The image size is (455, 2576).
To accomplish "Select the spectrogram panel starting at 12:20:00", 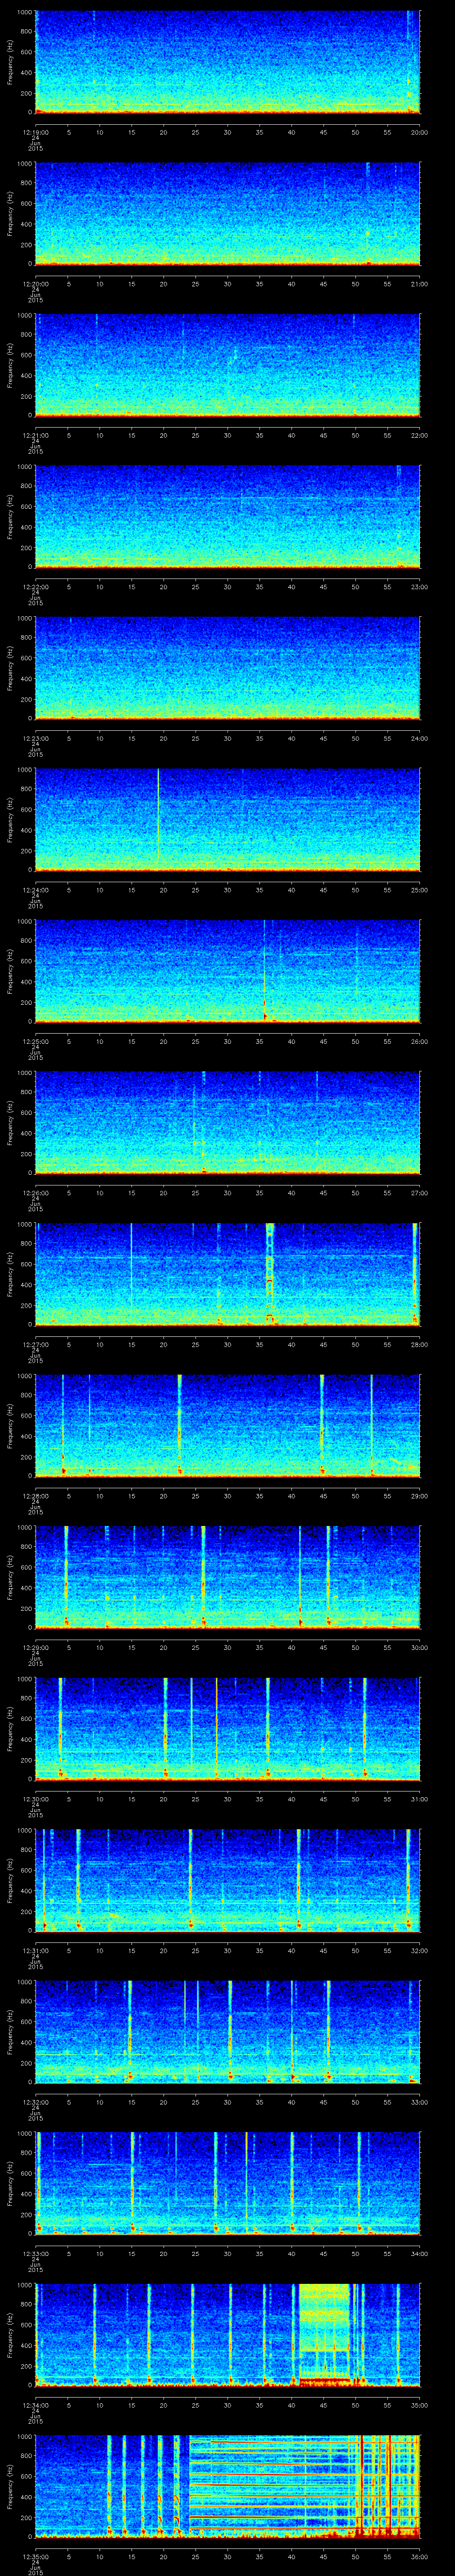I will [x=227, y=213].
